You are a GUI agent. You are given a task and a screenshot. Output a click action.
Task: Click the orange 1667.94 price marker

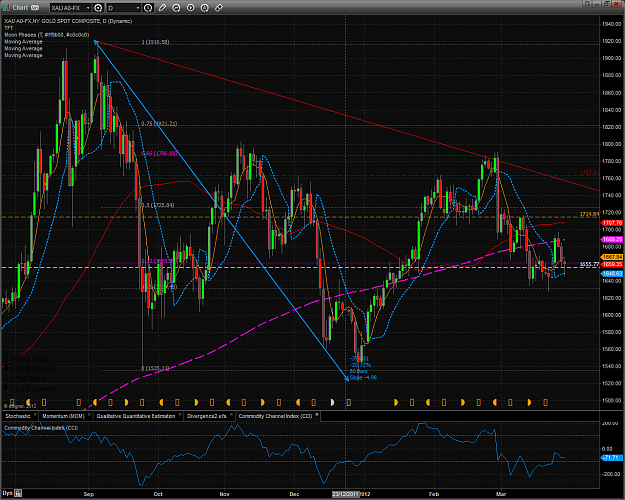[x=612, y=257]
